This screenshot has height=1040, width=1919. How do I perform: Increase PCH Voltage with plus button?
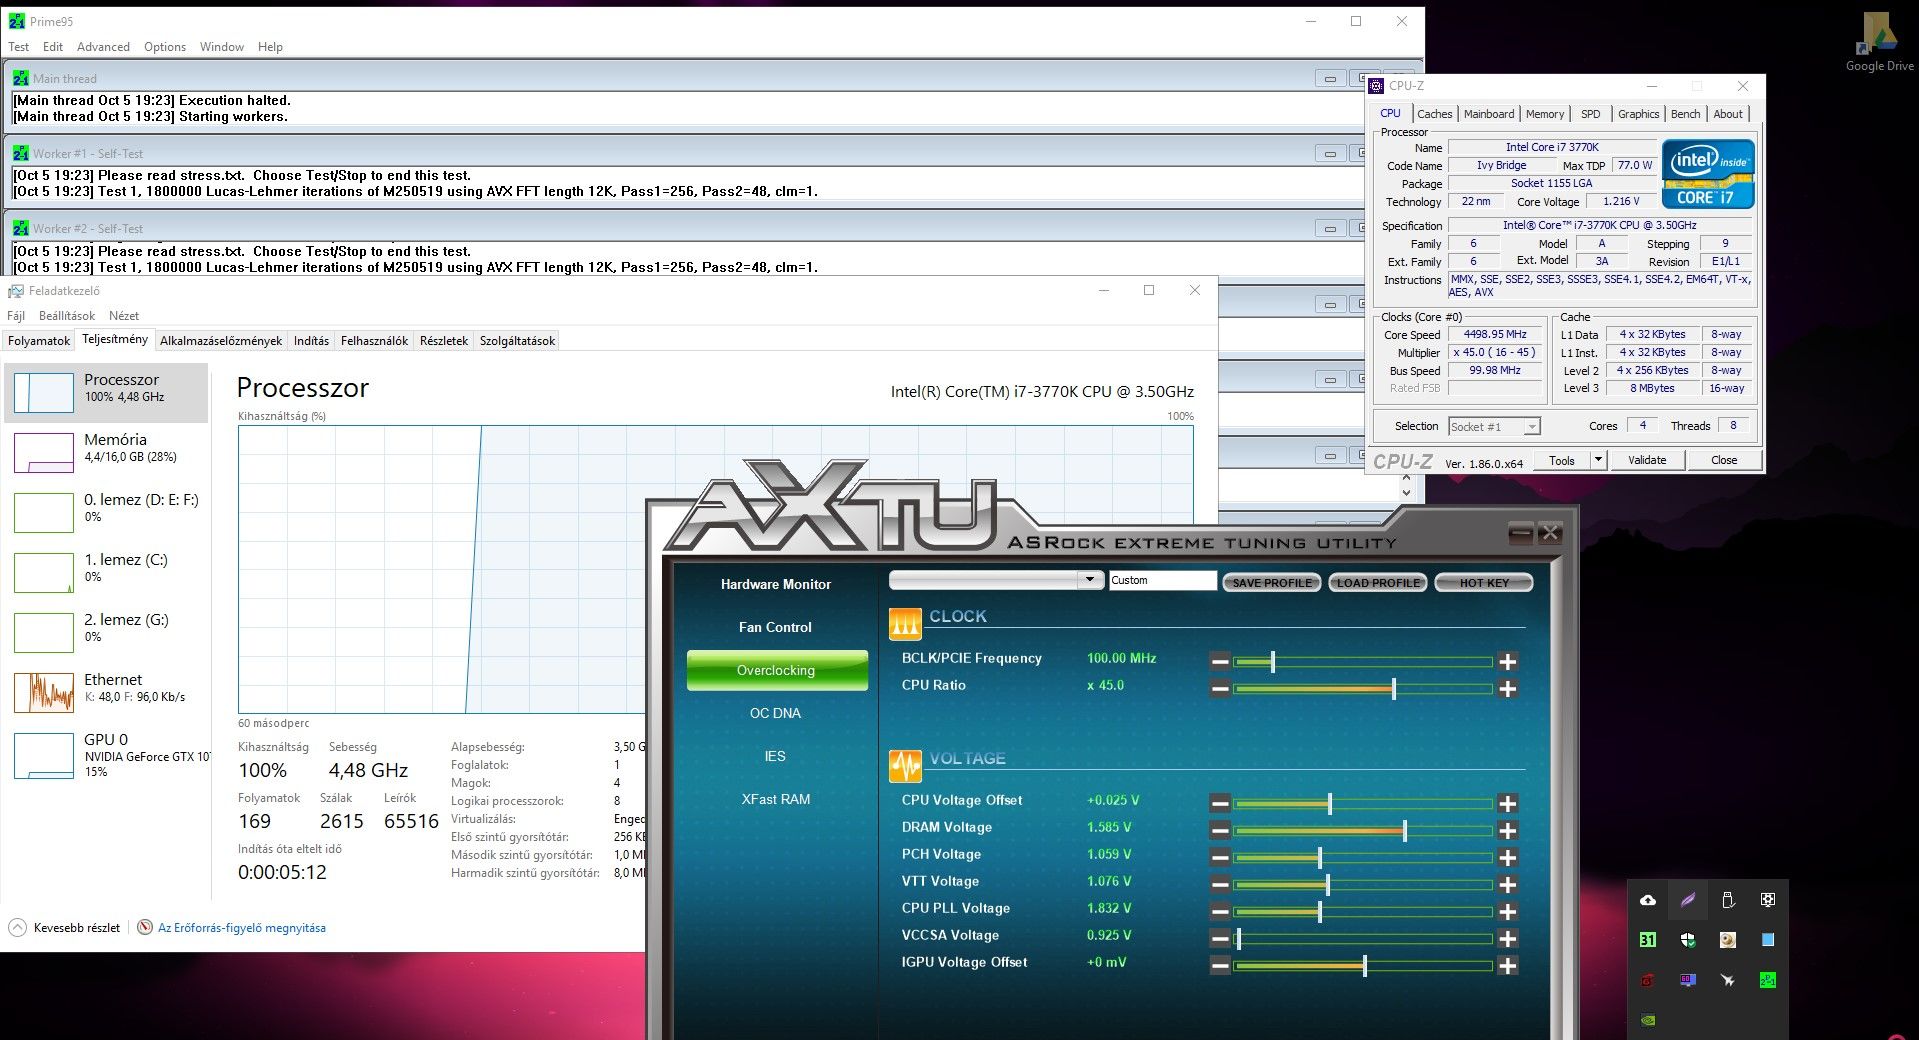pyautogui.click(x=1508, y=857)
